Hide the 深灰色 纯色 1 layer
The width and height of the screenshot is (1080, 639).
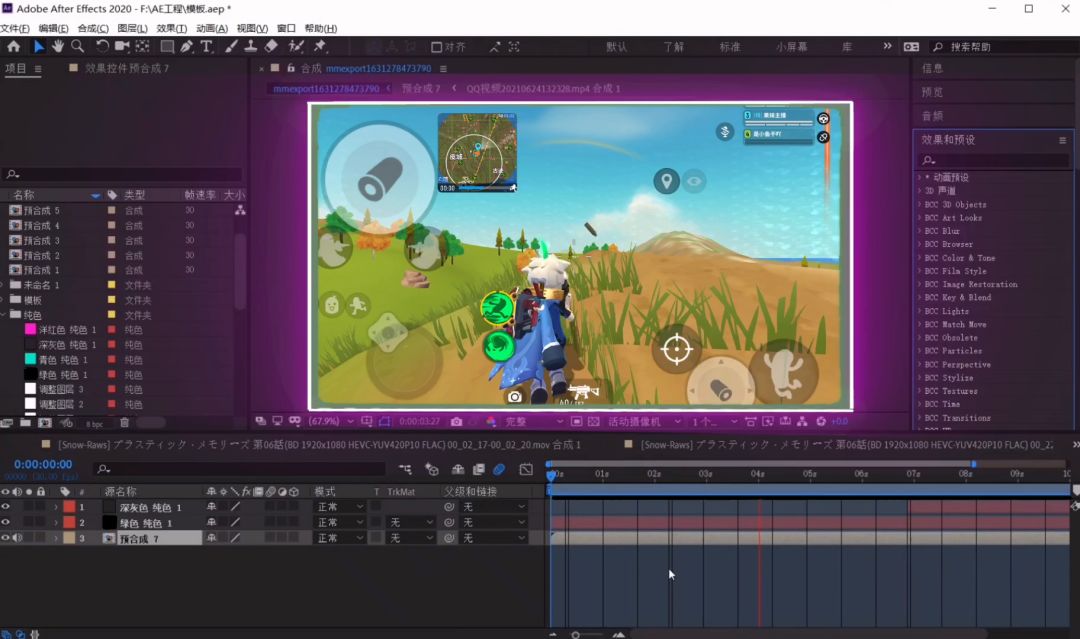tap(6, 507)
